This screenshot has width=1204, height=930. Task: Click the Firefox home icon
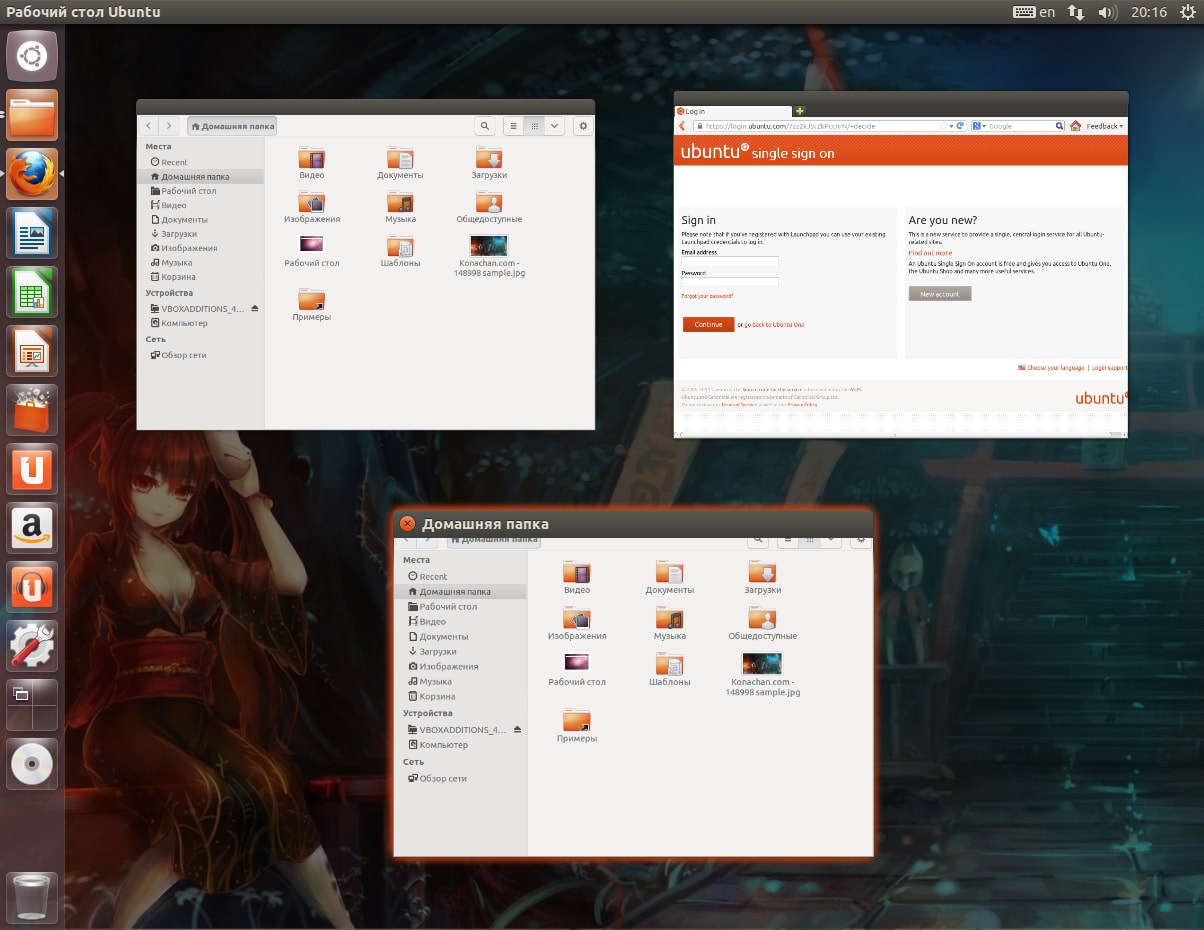(1075, 126)
